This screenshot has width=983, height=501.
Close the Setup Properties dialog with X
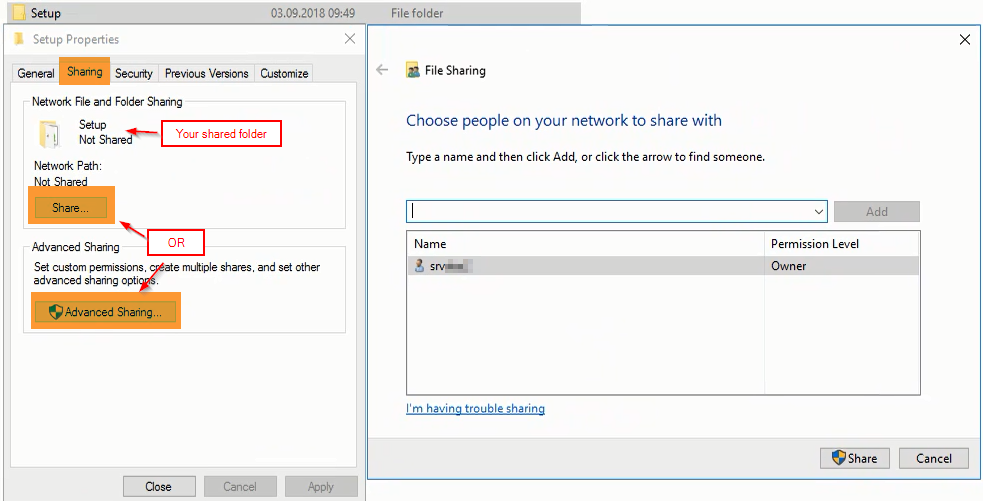pyautogui.click(x=350, y=39)
